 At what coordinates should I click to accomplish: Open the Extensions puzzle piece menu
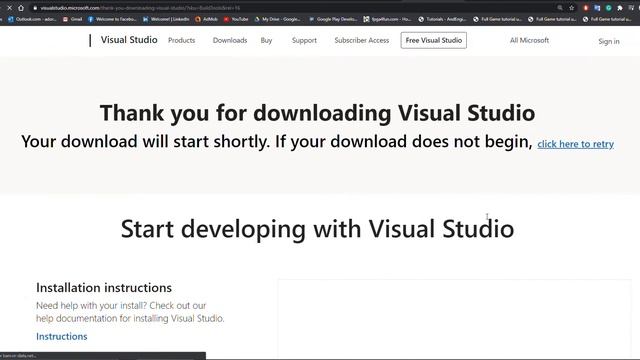[620, 8]
